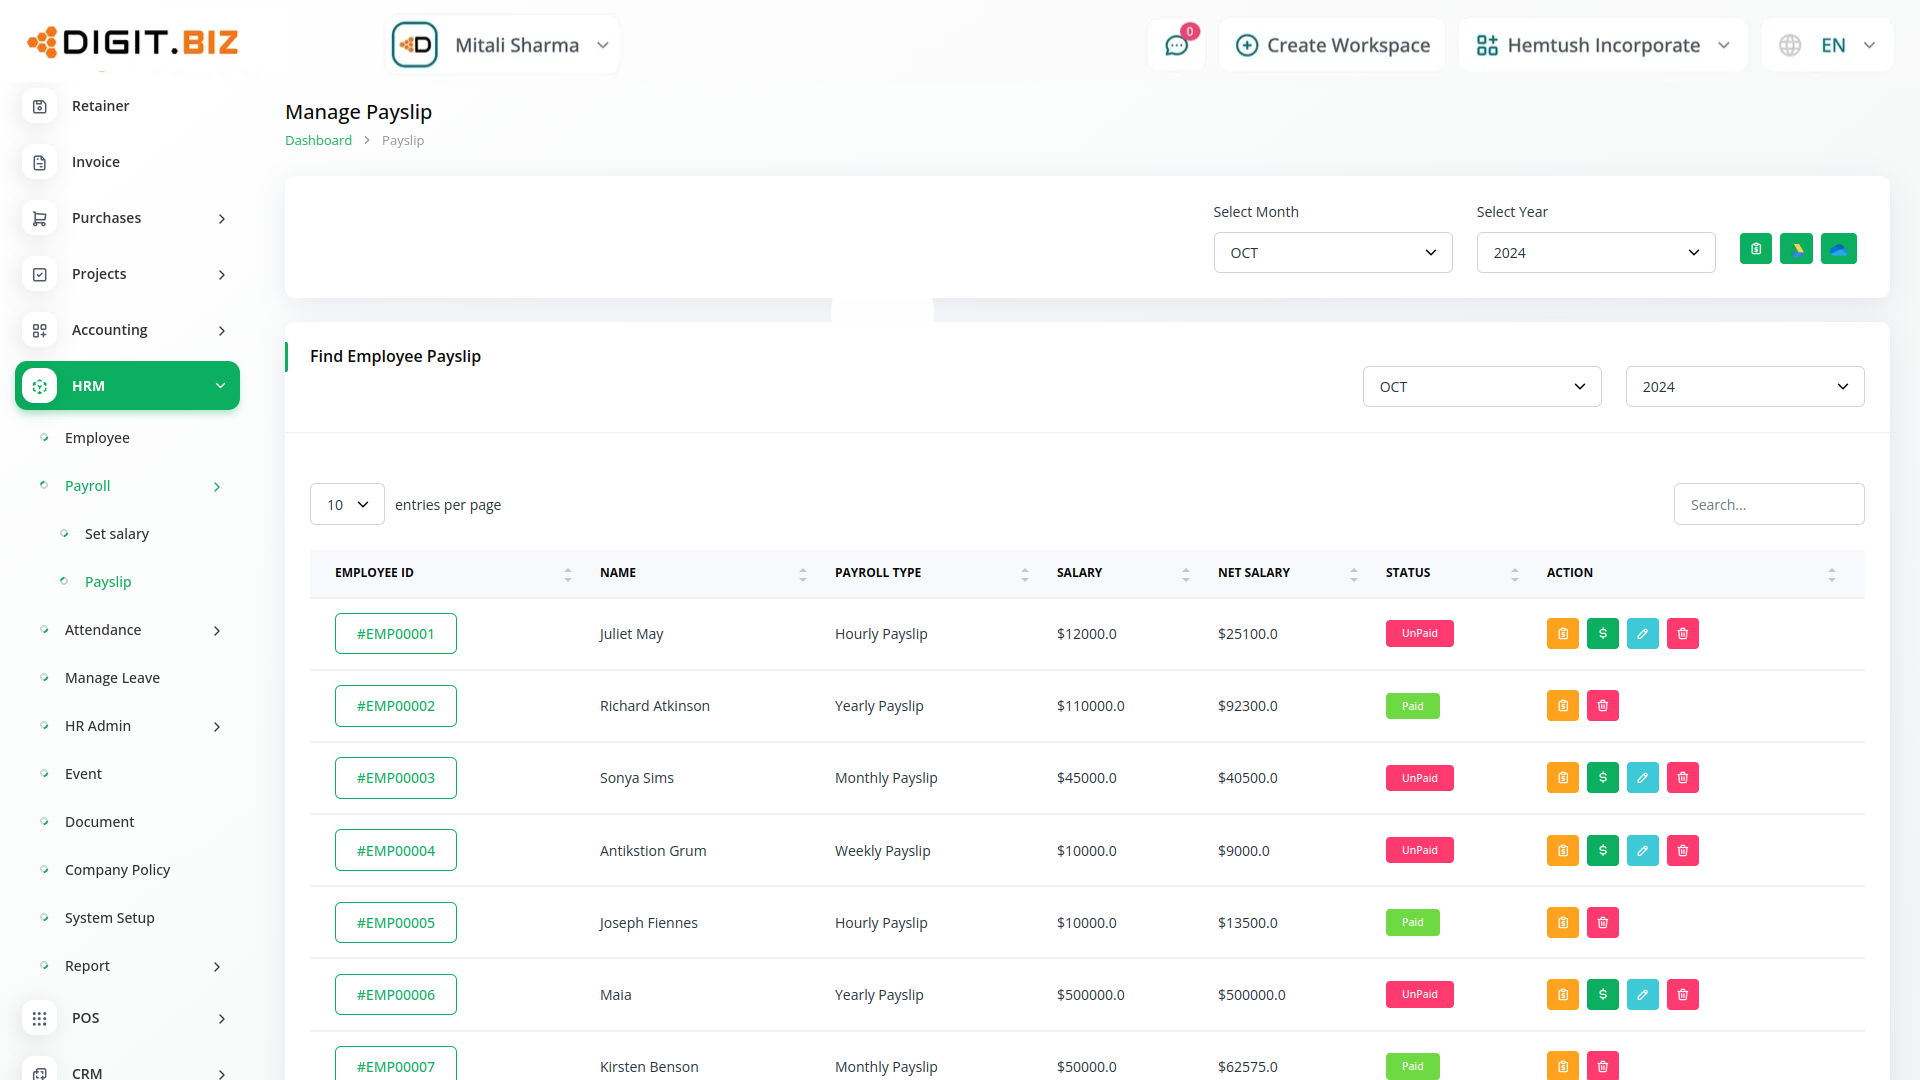Click the green export icon beside Select Year
Image resolution: width=1920 pixels, height=1080 pixels.
1755,249
